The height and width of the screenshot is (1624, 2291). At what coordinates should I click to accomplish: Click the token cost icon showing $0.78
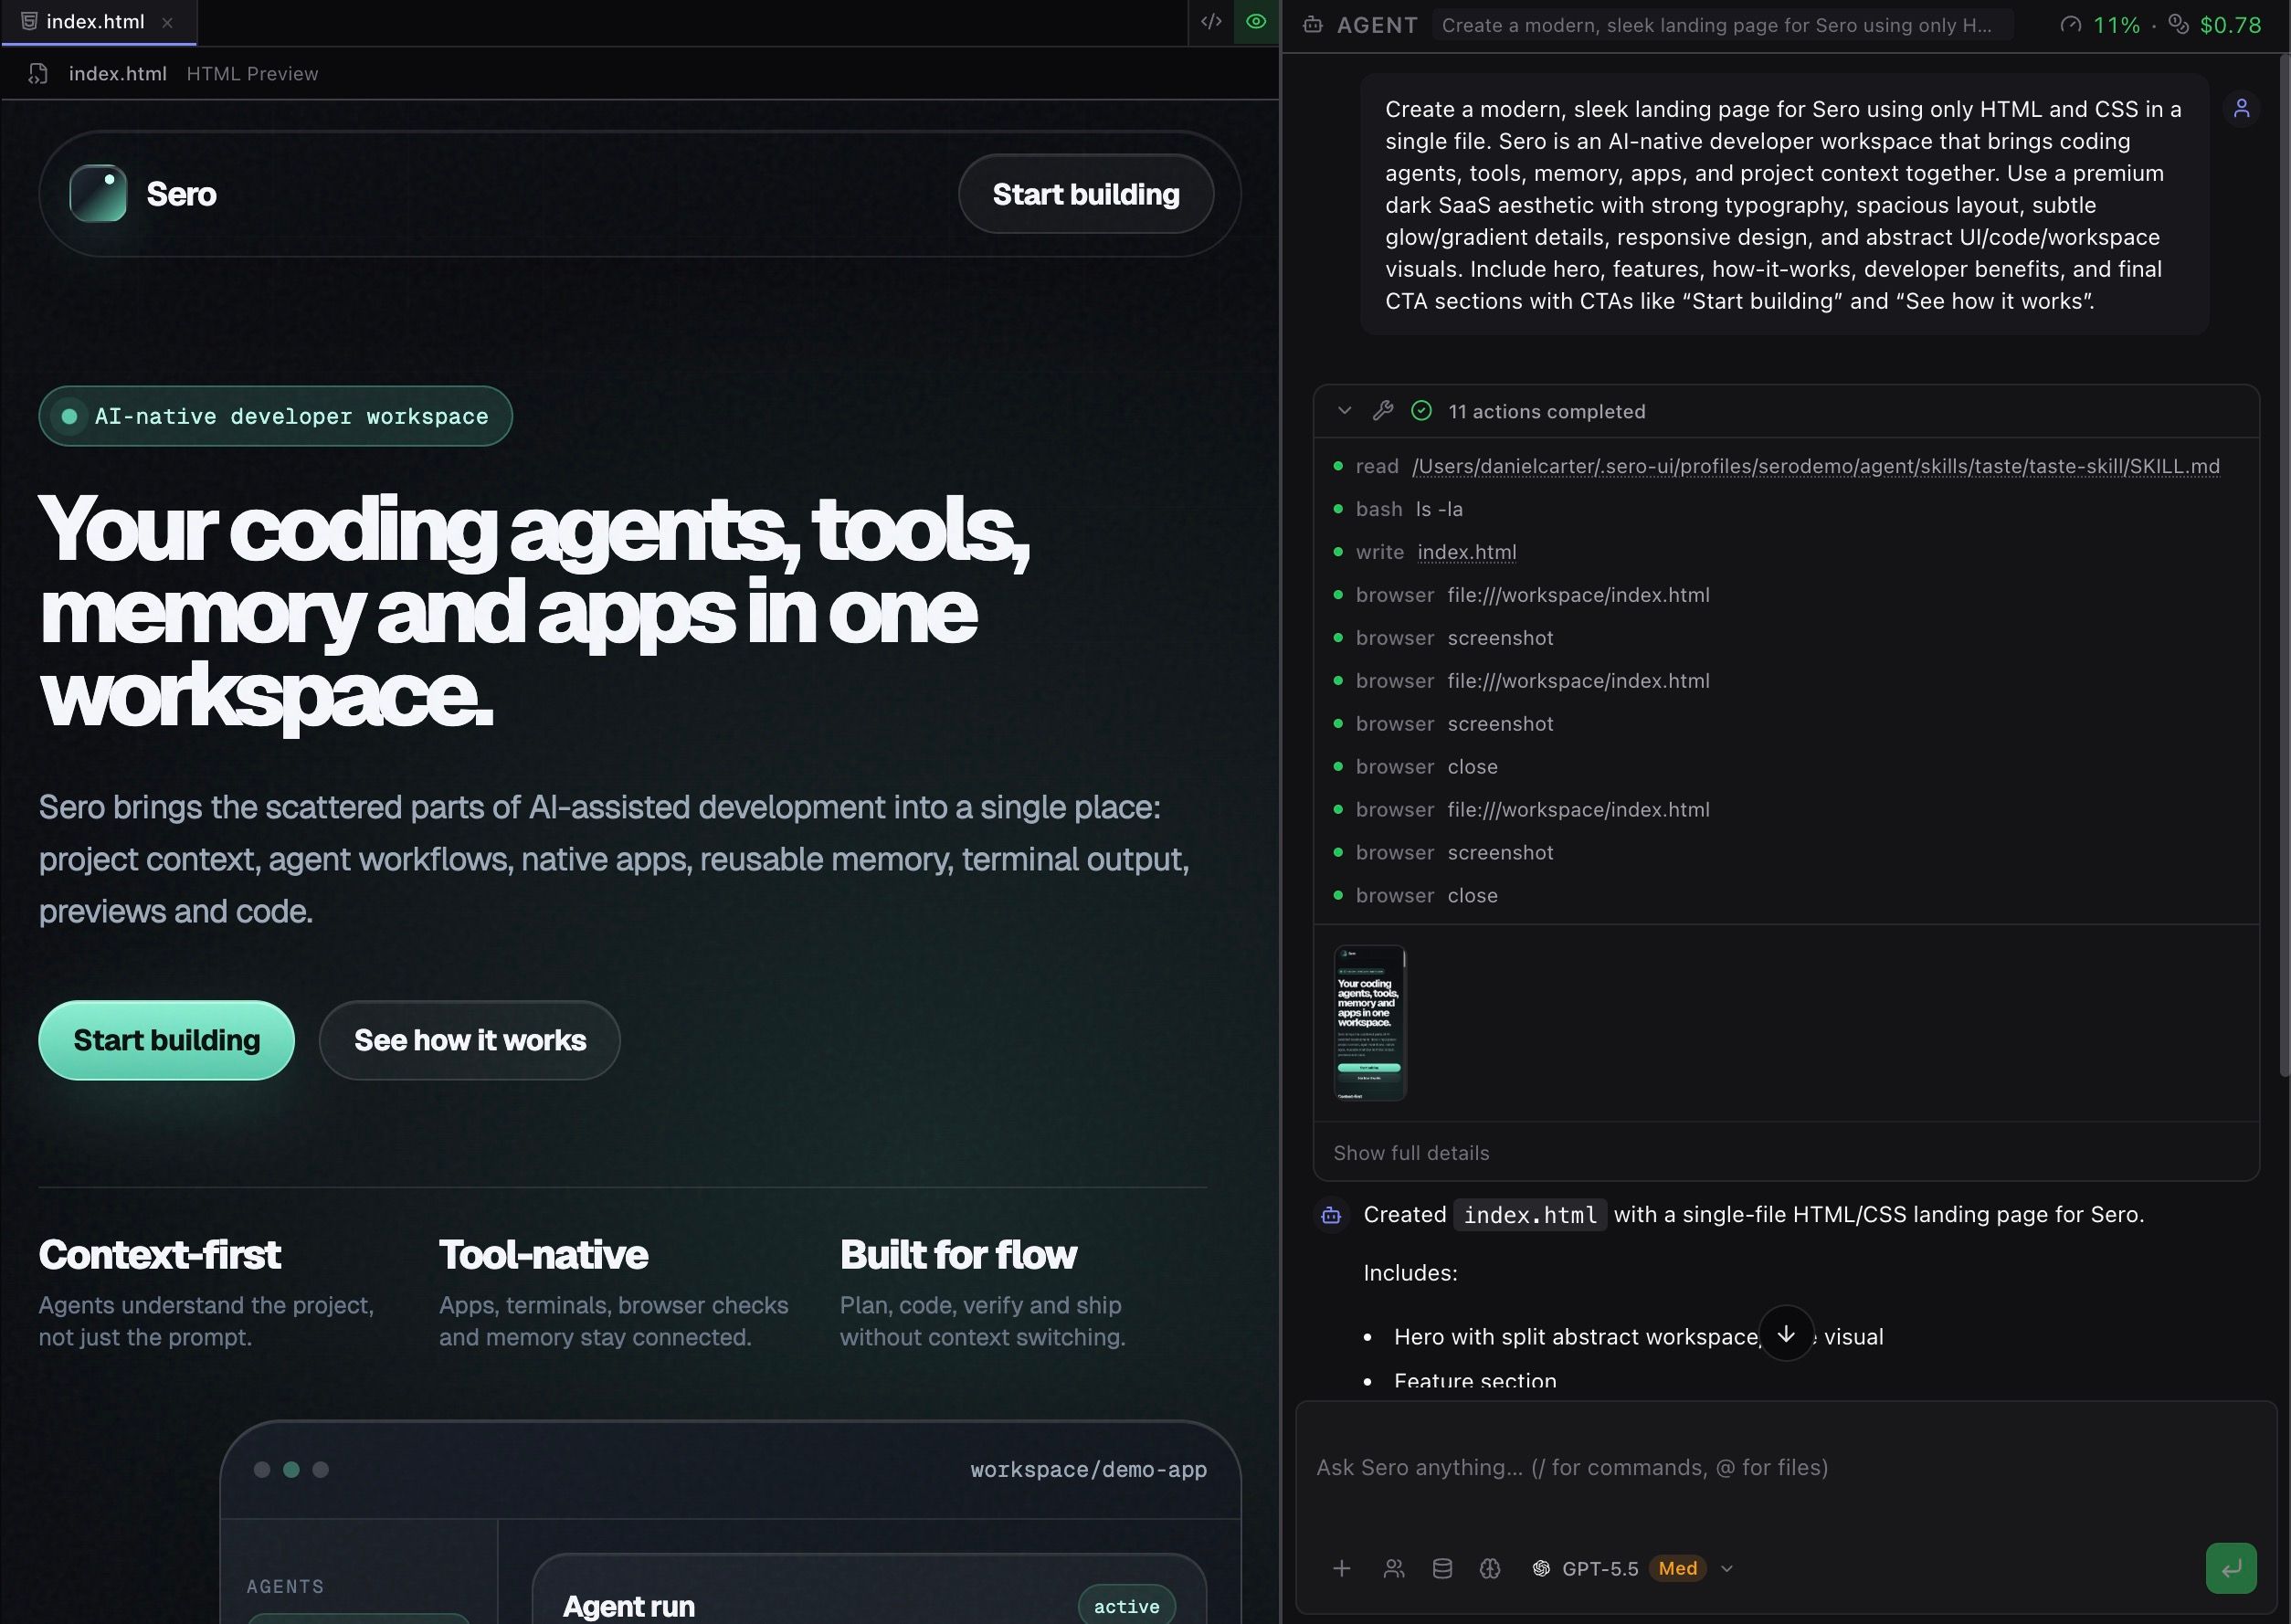tap(2178, 23)
